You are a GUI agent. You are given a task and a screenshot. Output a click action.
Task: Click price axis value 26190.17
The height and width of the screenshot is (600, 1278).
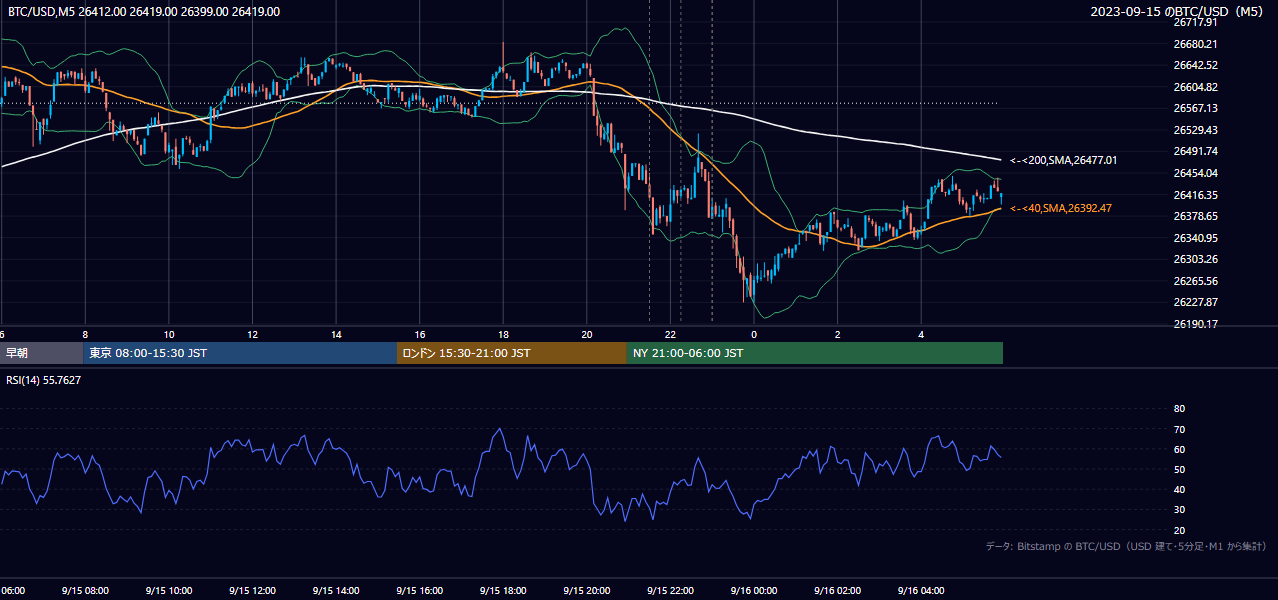click(x=1195, y=324)
